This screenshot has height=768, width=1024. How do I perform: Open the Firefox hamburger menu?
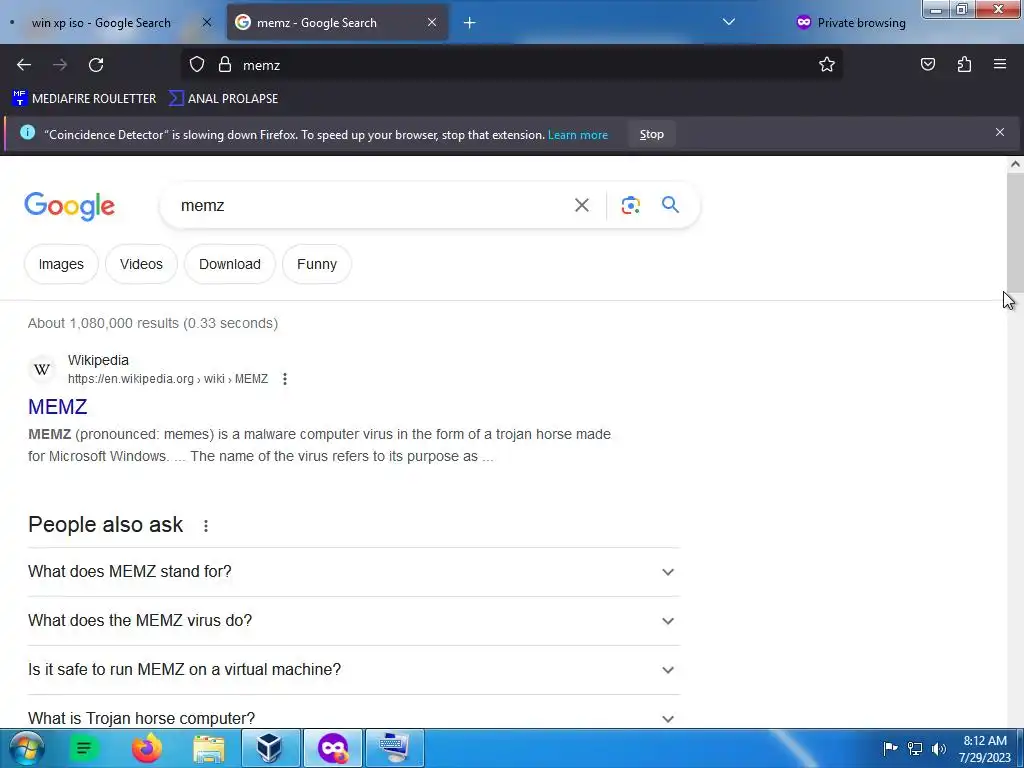[x=999, y=64]
